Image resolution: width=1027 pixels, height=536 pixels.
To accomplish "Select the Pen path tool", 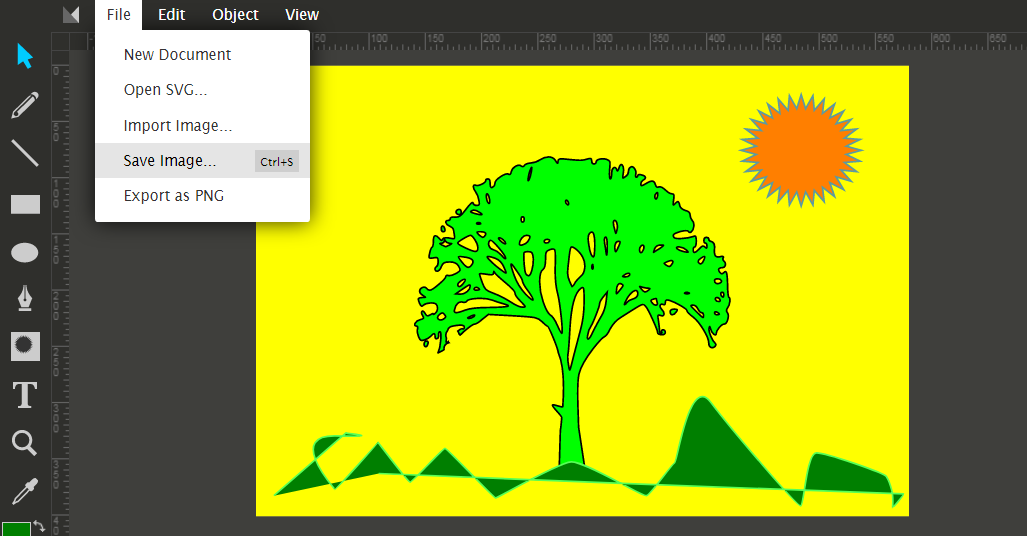I will pos(25,298).
